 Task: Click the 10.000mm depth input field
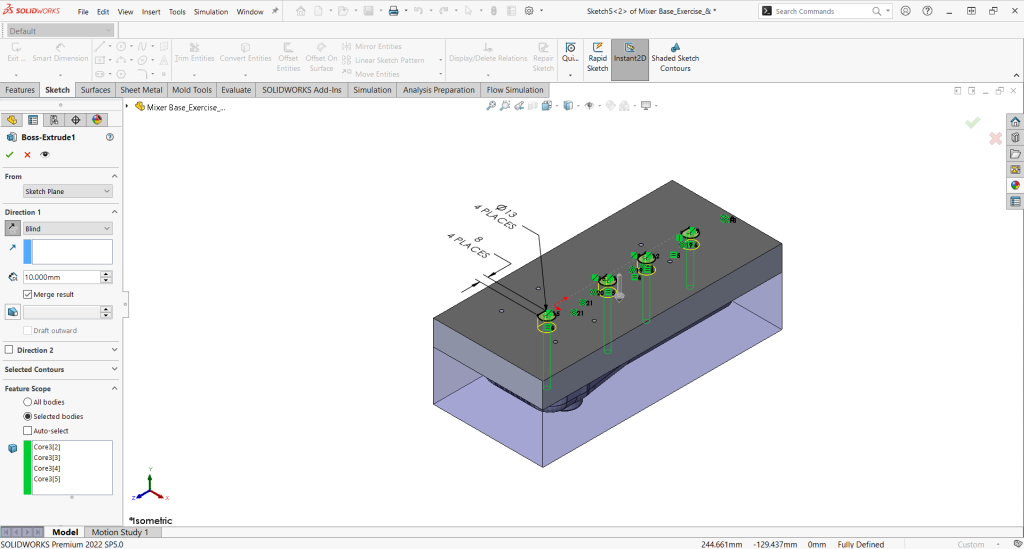[60, 277]
